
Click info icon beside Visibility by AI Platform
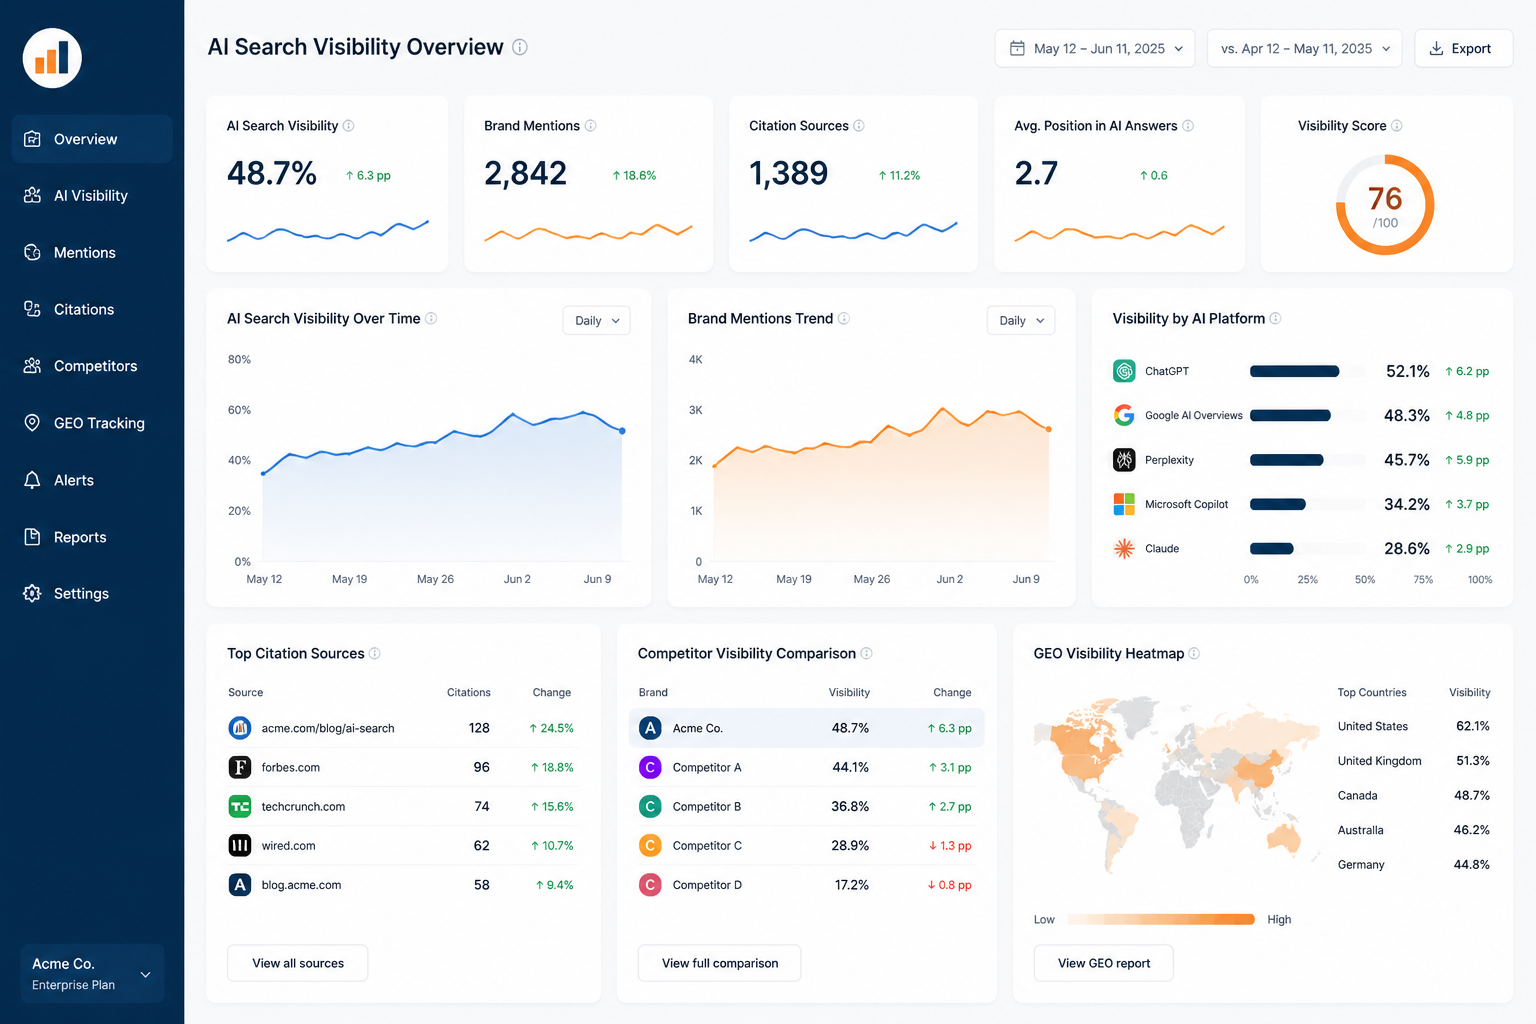pos(1275,318)
